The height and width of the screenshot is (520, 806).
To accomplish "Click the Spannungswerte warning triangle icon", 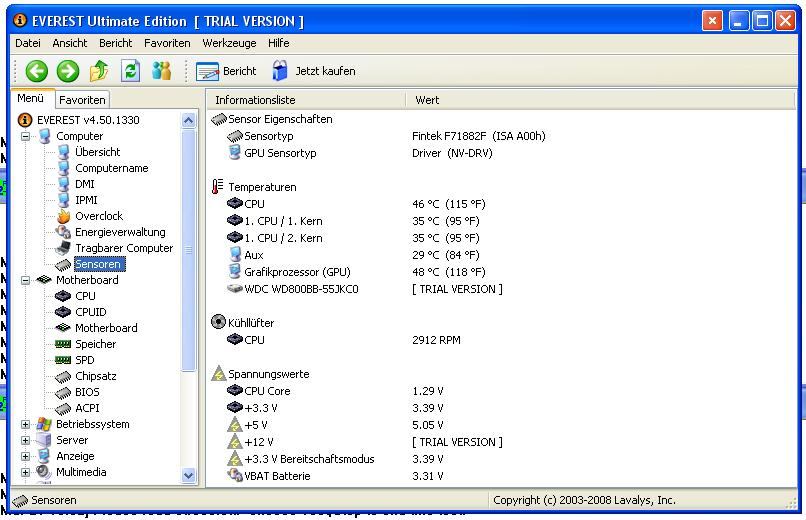I will click(x=219, y=374).
